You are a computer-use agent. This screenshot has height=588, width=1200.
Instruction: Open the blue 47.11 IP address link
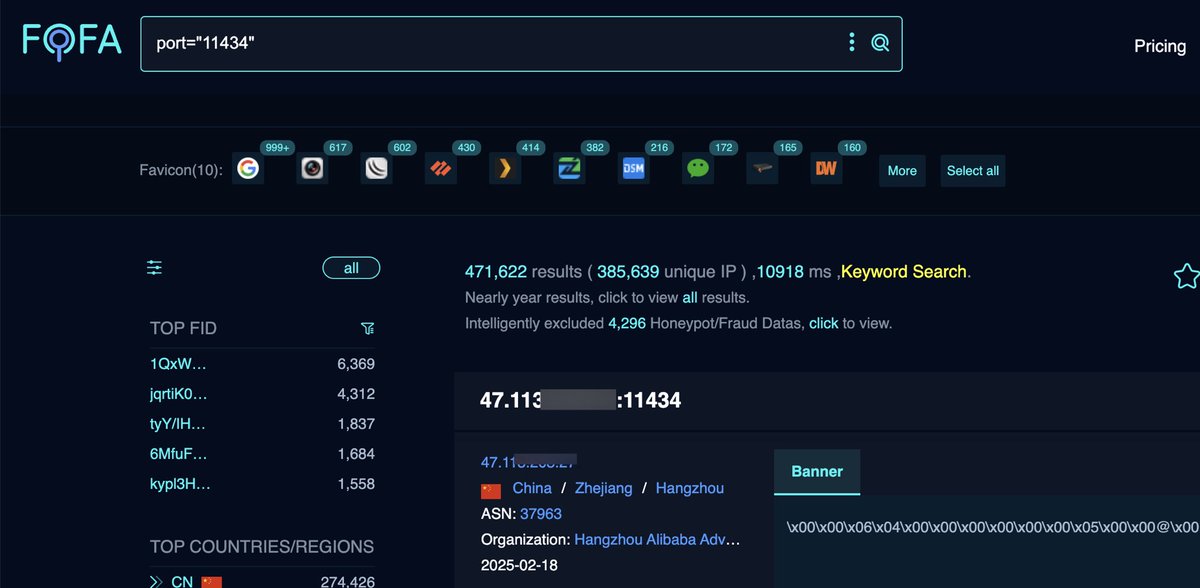pos(529,462)
